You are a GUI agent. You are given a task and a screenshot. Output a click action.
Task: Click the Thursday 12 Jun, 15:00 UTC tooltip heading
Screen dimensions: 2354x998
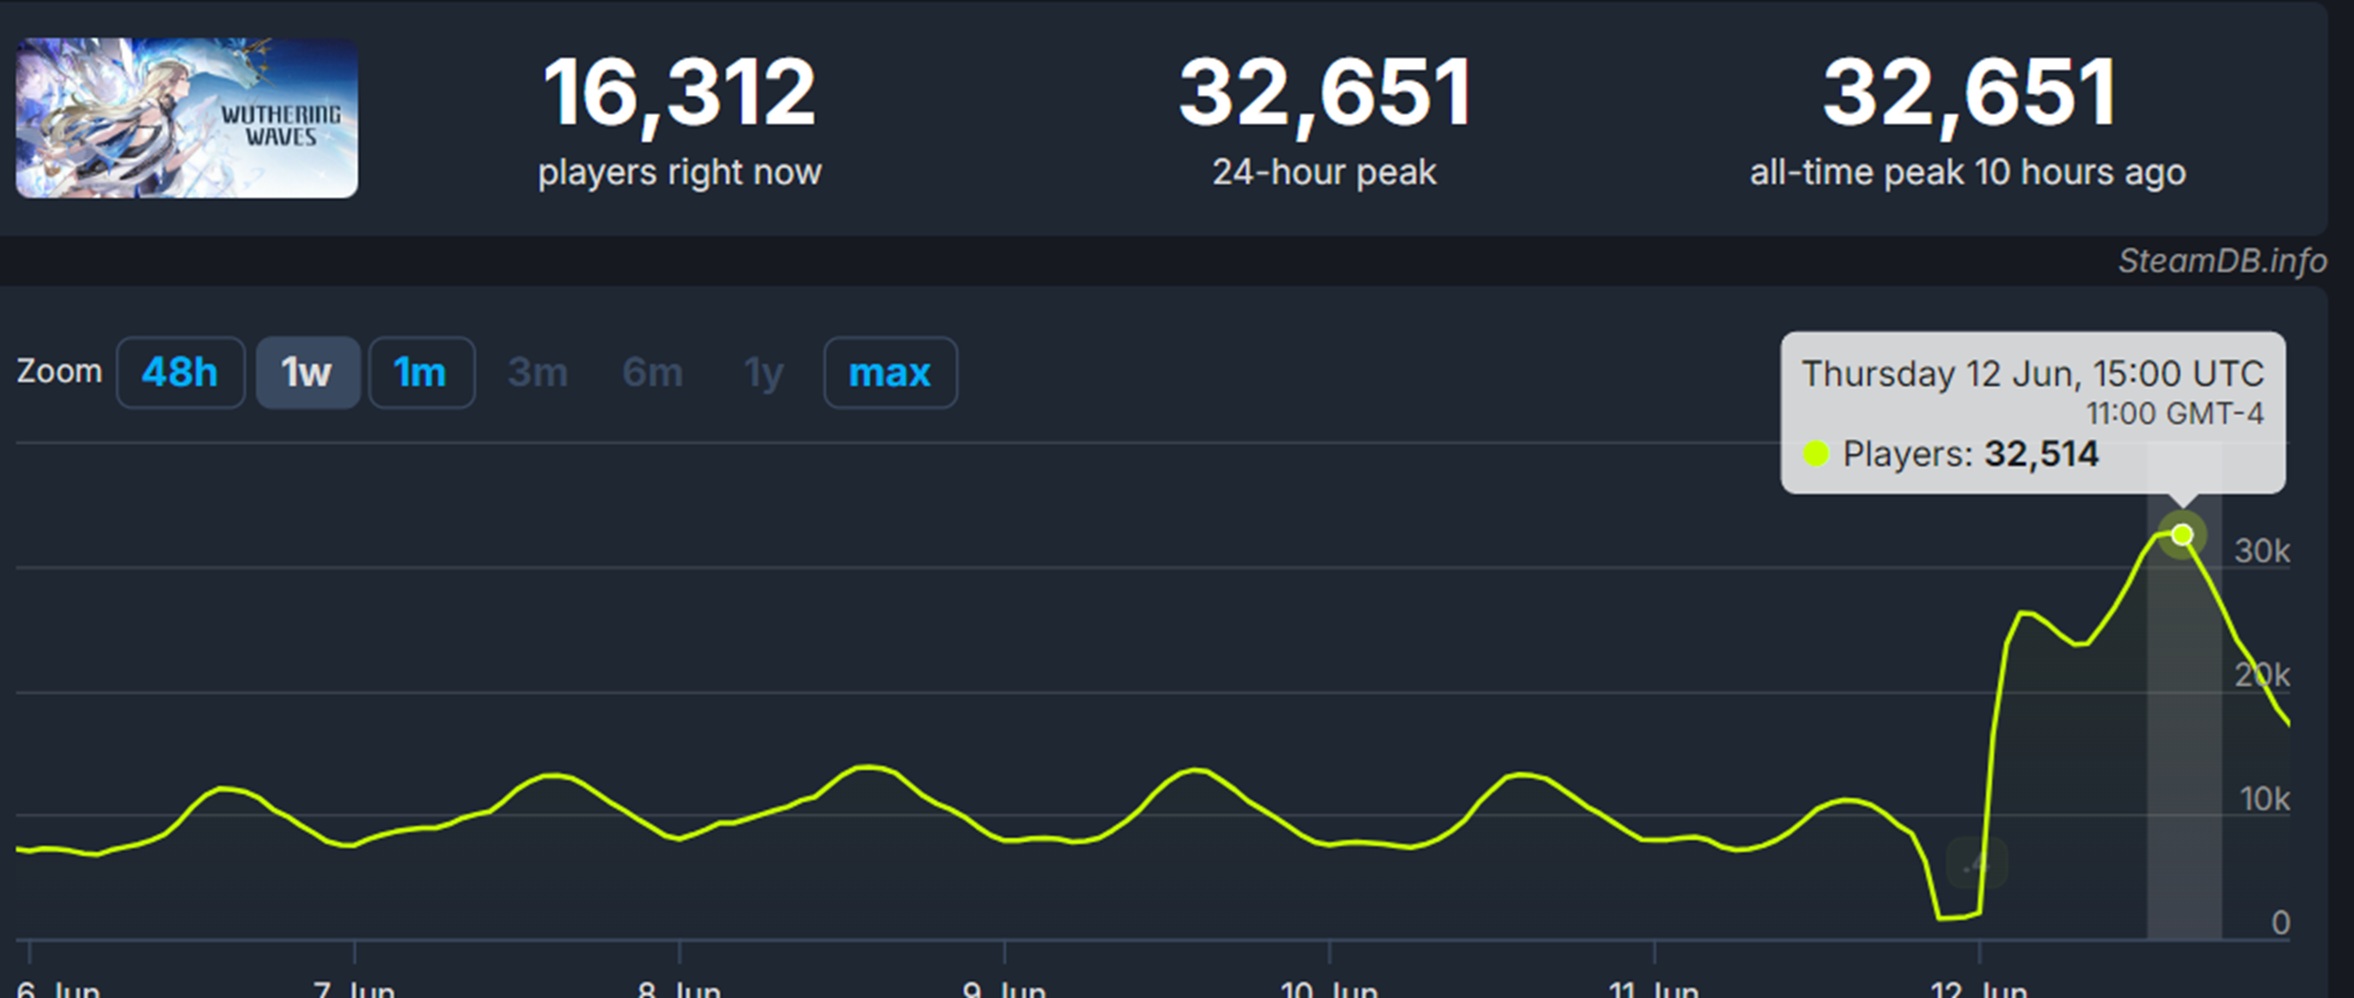point(2033,374)
